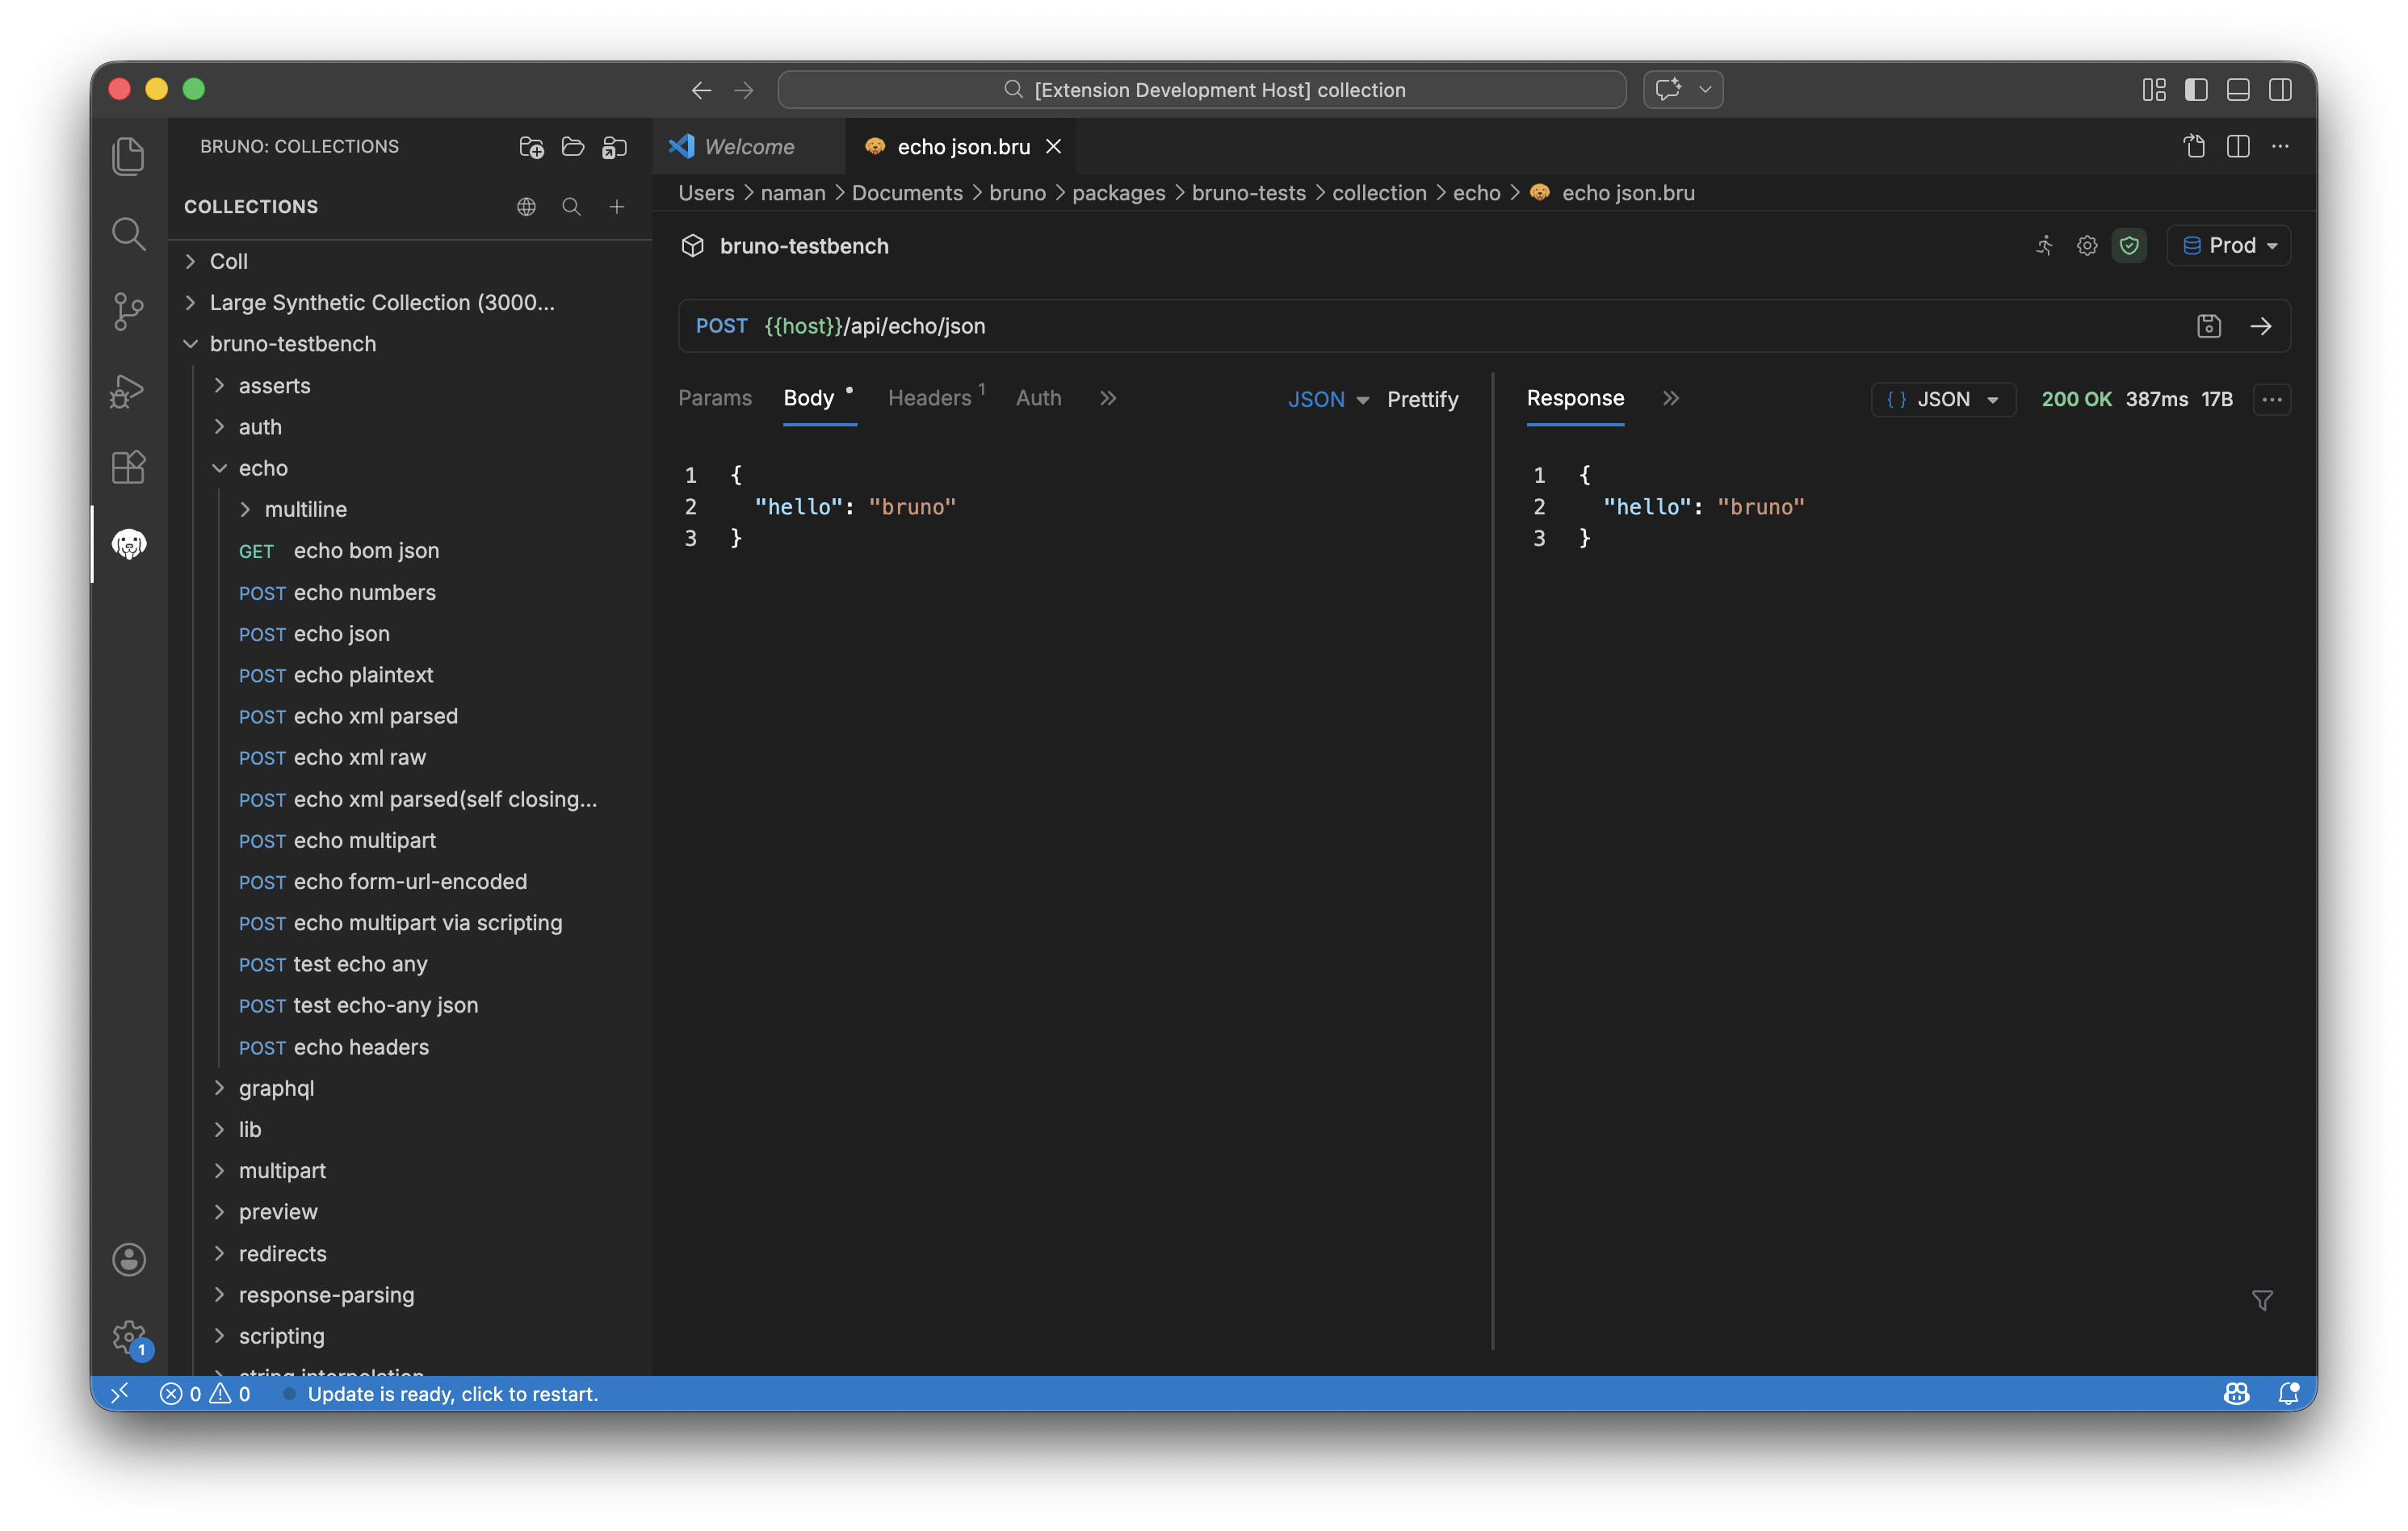
Task: Select the Headers tab
Action: pos(929,398)
